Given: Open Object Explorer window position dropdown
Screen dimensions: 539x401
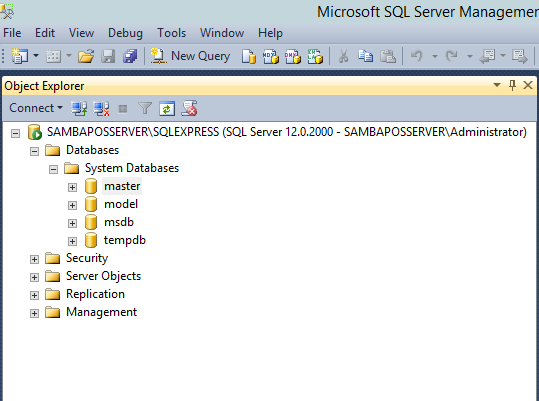Looking at the screenshot, I should tap(497, 85).
